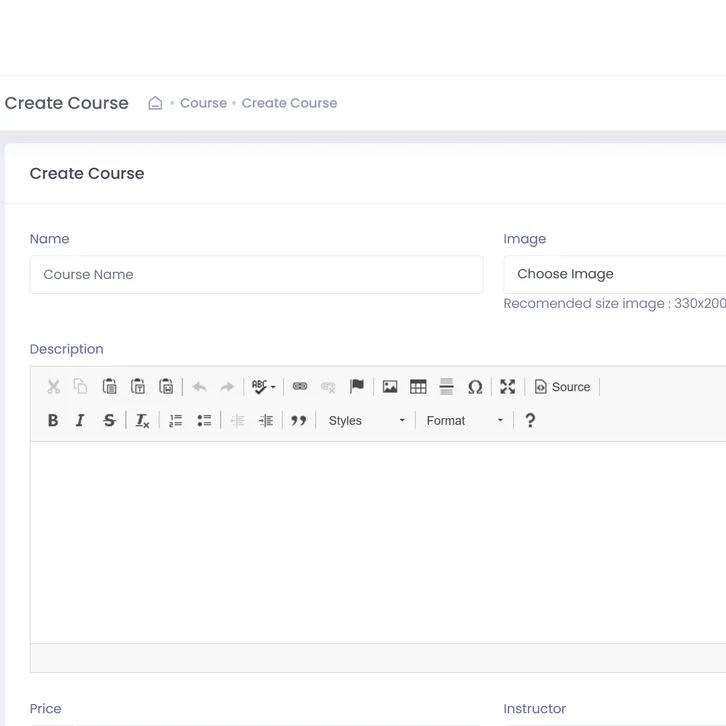This screenshot has width=726, height=726.
Task: Open the insert link dialog
Action: (x=300, y=387)
